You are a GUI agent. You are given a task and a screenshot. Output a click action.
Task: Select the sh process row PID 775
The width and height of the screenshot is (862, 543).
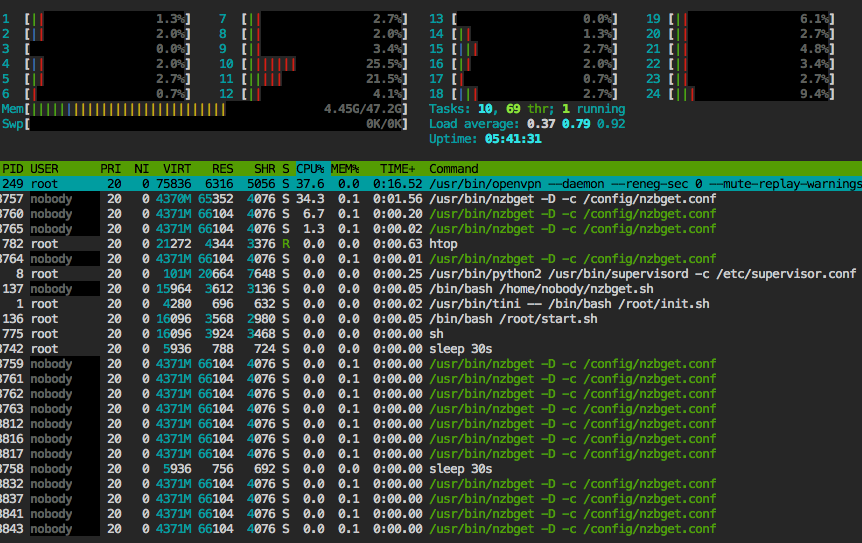(x=431, y=334)
